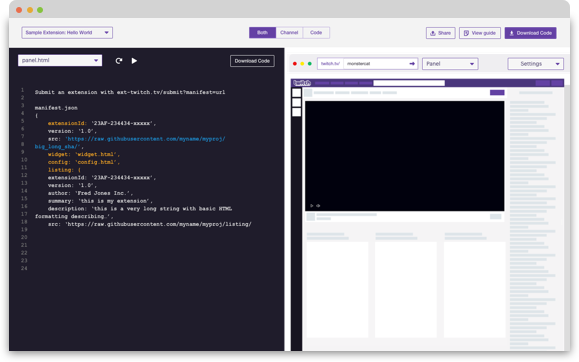Click the "summary: 'this is my extension'" line
Image resolution: width=579 pixels, height=362 pixels.
[100, 201]
